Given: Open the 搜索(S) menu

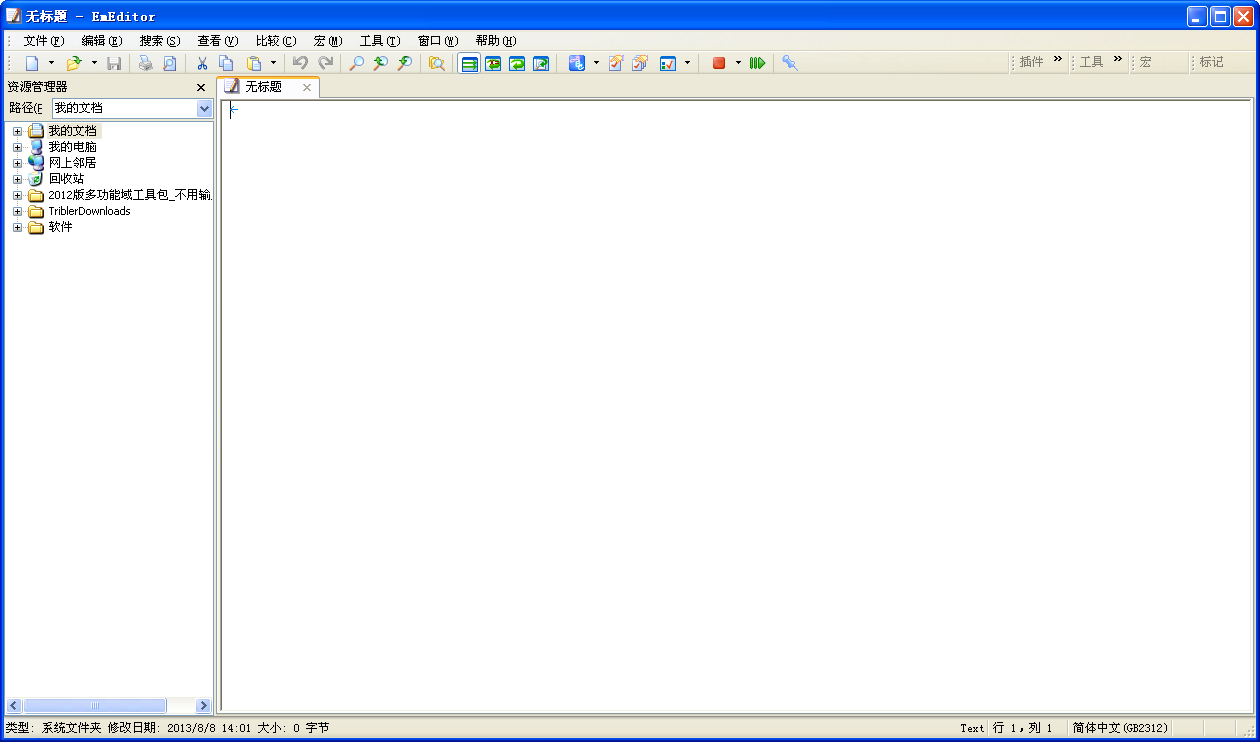Looking at the screenshot, I should point(160,41).
